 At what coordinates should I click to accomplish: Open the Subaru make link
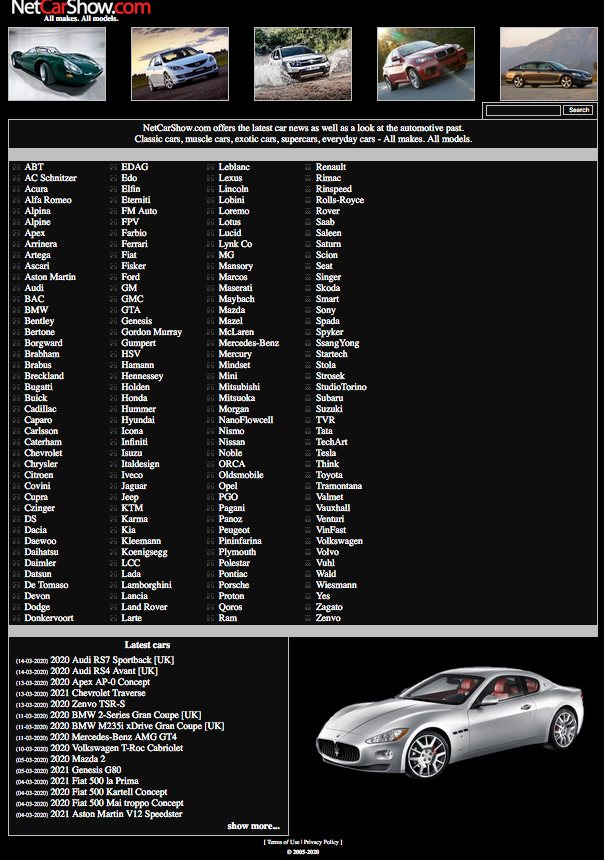(329, 398)
